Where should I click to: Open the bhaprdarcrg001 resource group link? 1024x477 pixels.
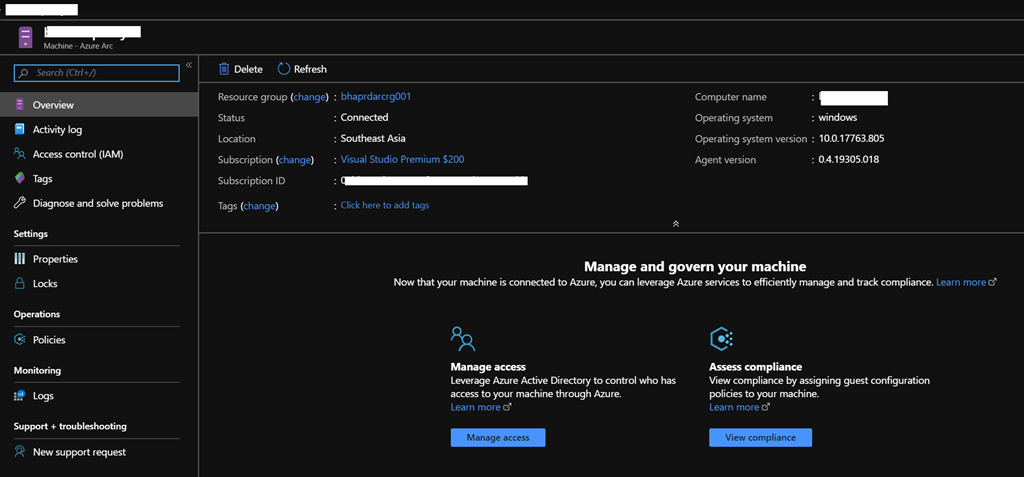376,97
